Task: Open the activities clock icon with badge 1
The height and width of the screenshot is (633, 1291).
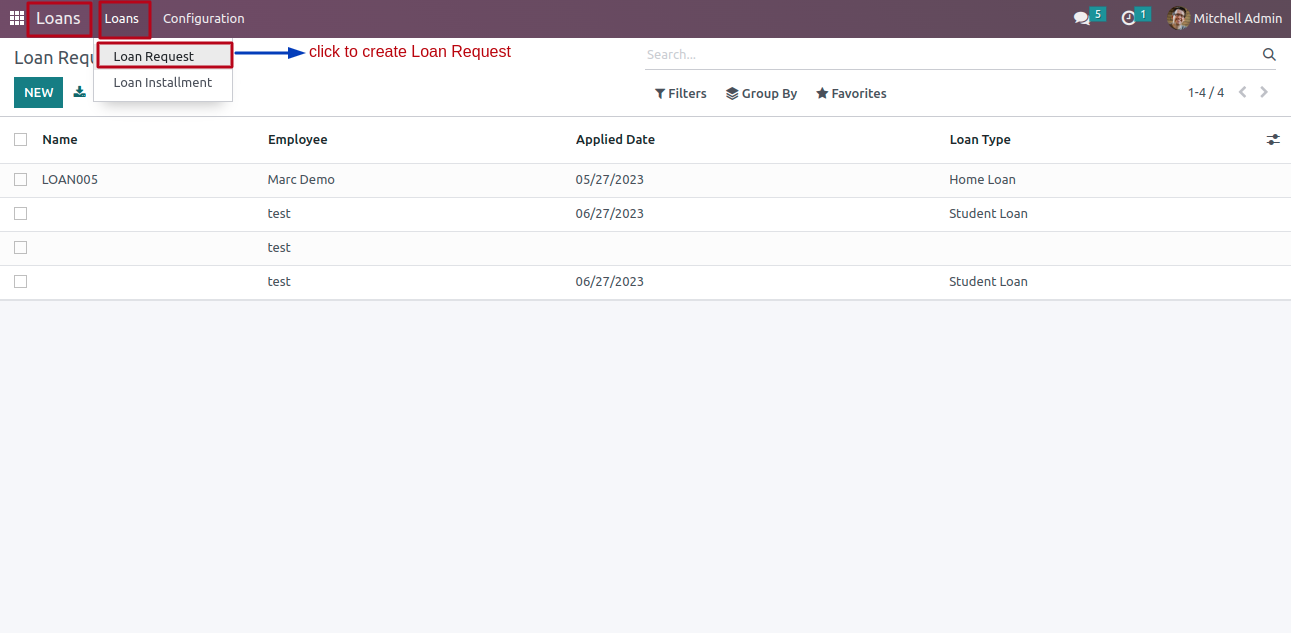Action: pos(1129,18)
